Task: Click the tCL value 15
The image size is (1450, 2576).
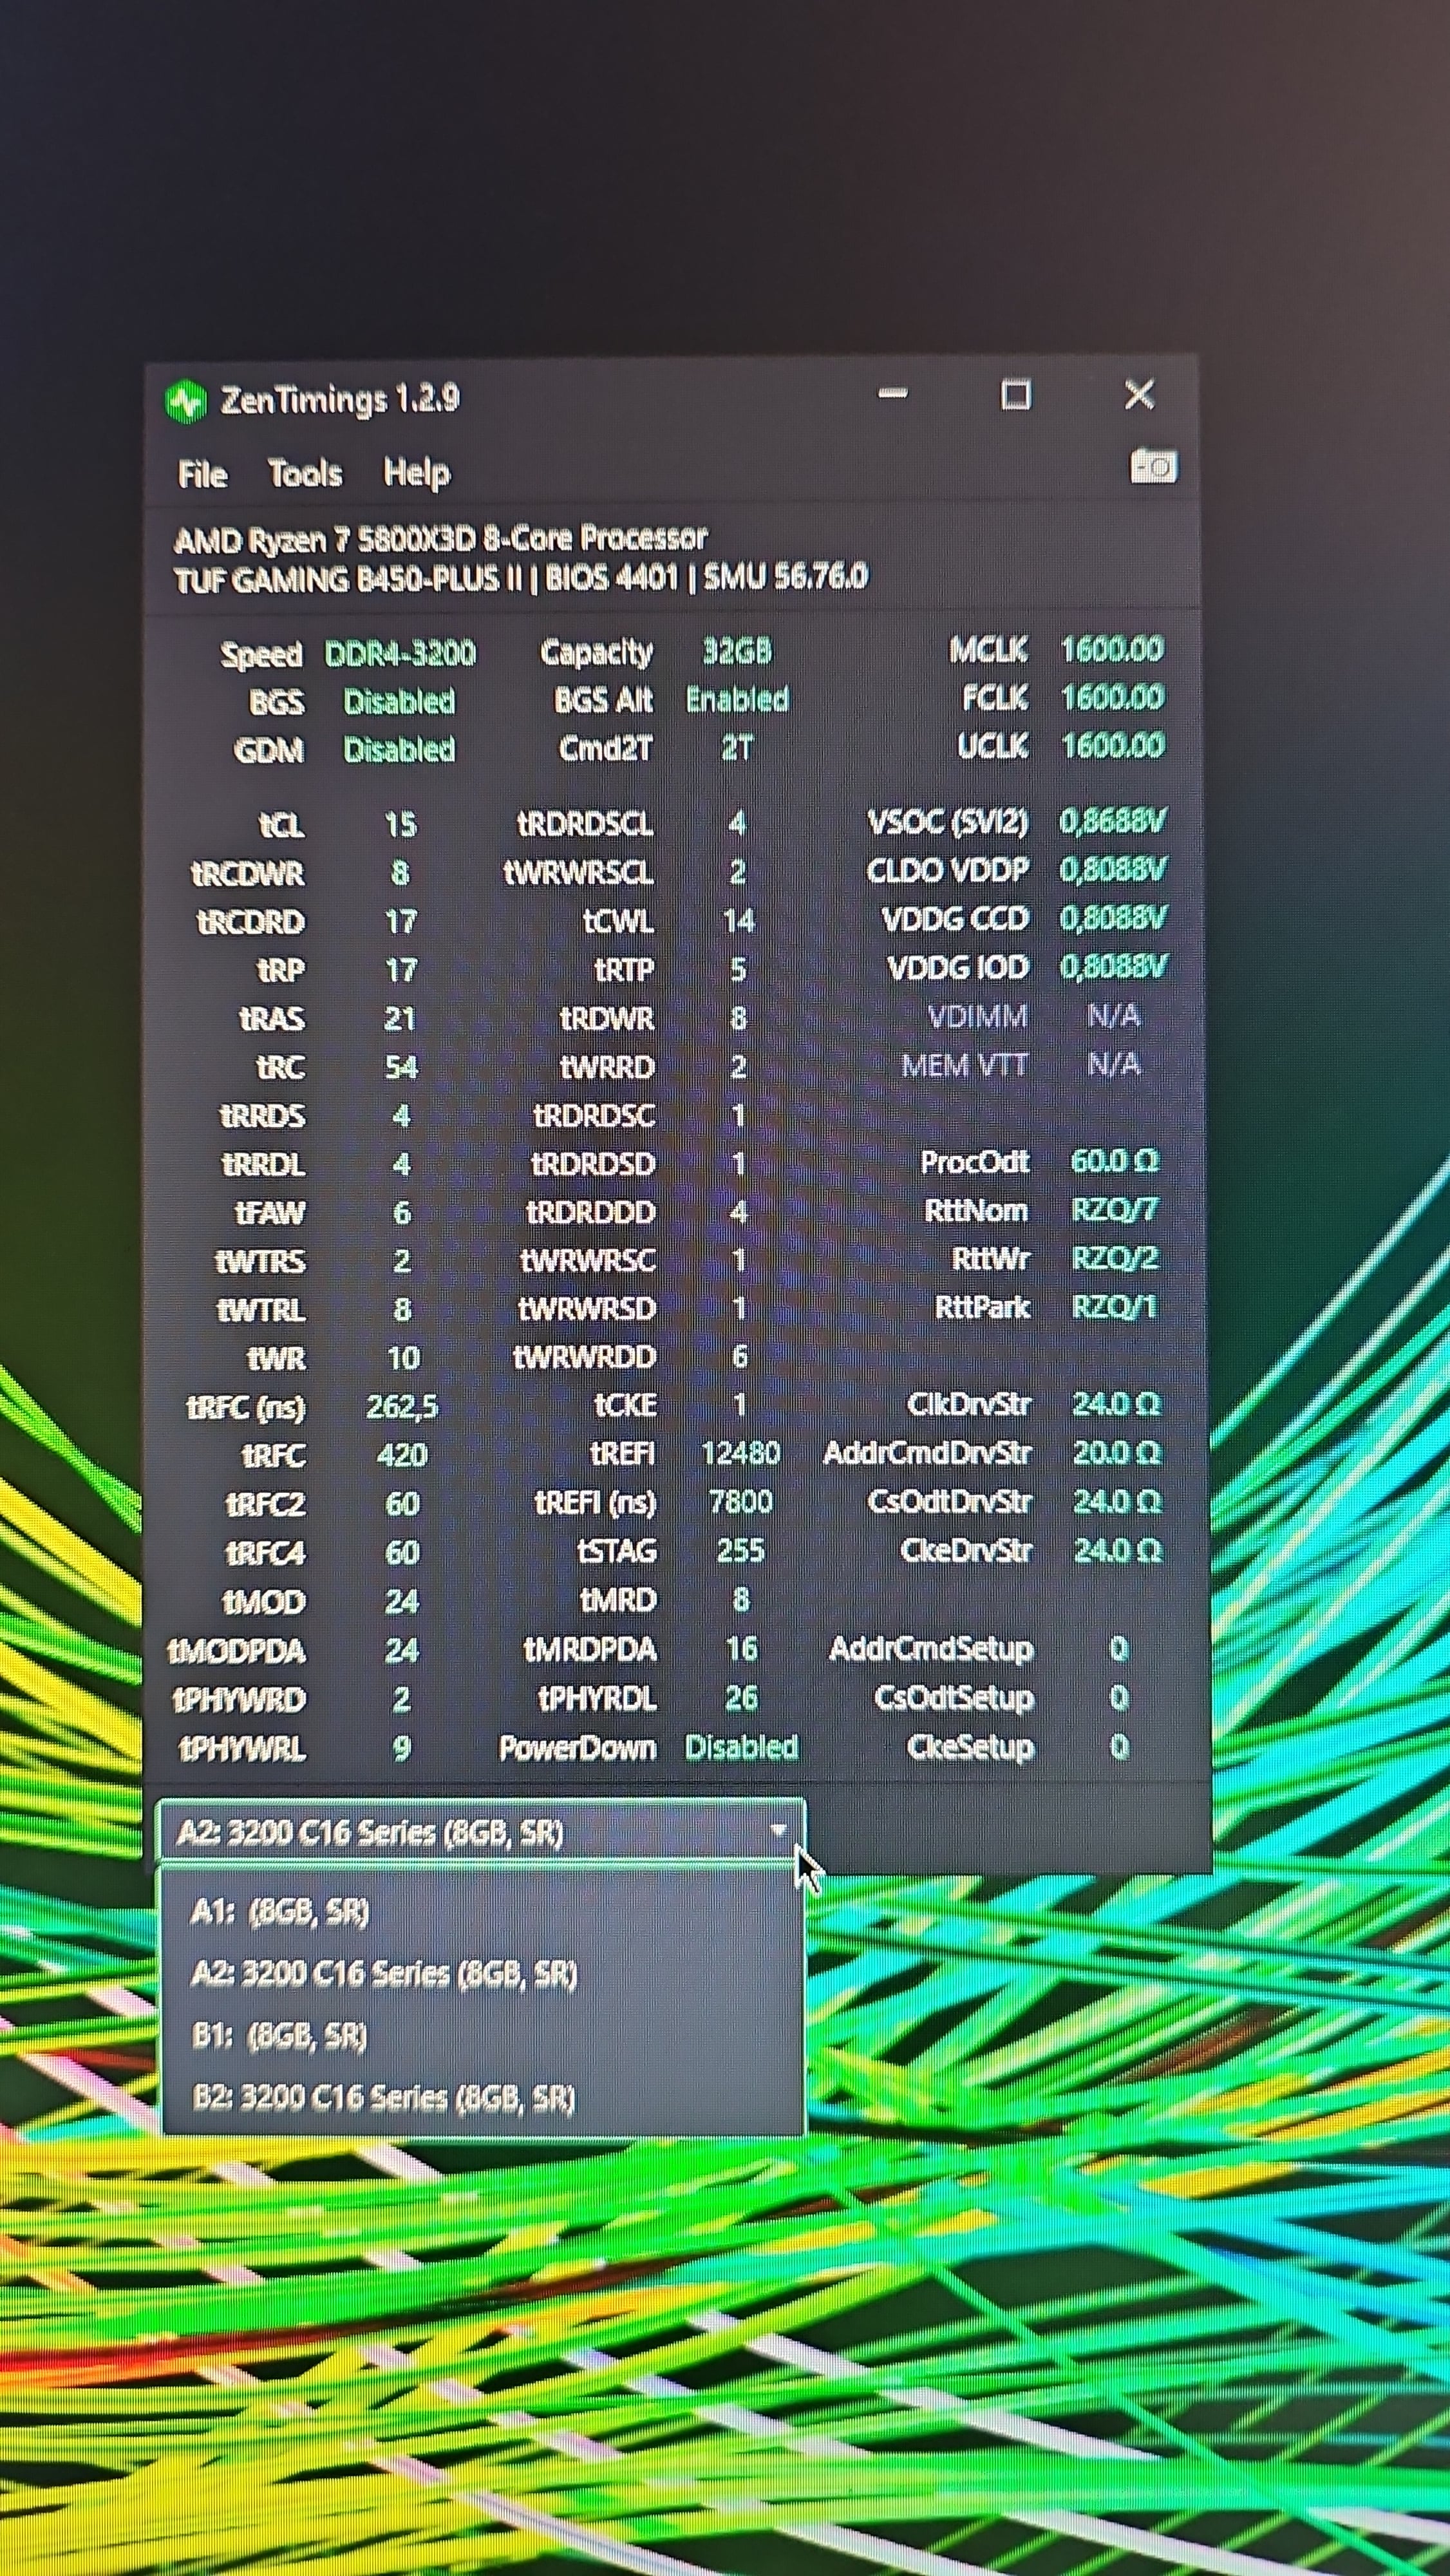Action: 400,824
